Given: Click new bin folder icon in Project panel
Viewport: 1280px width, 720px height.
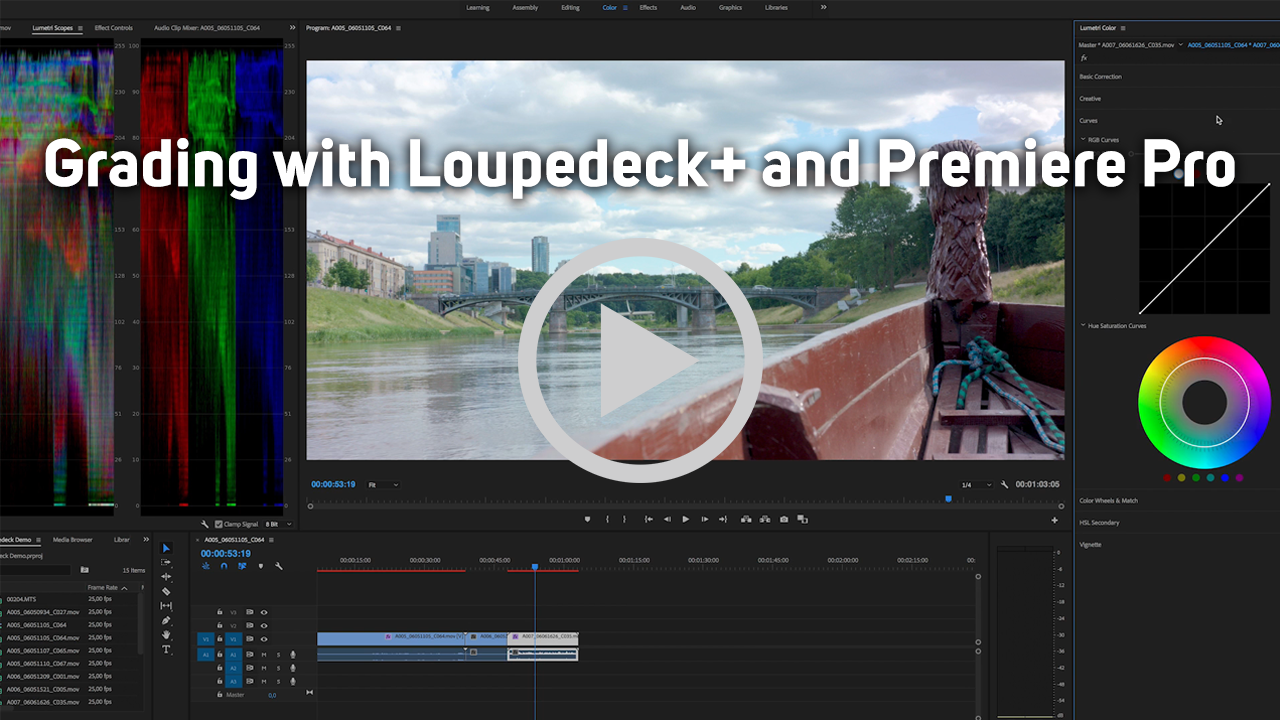Looking at the screenshot, I should coord(85,570).
